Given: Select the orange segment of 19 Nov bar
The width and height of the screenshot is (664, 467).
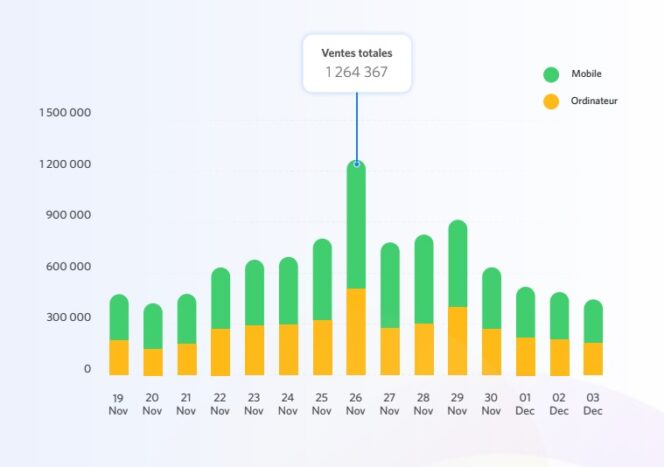Looking at the screenshot, I should click(119, 357).
